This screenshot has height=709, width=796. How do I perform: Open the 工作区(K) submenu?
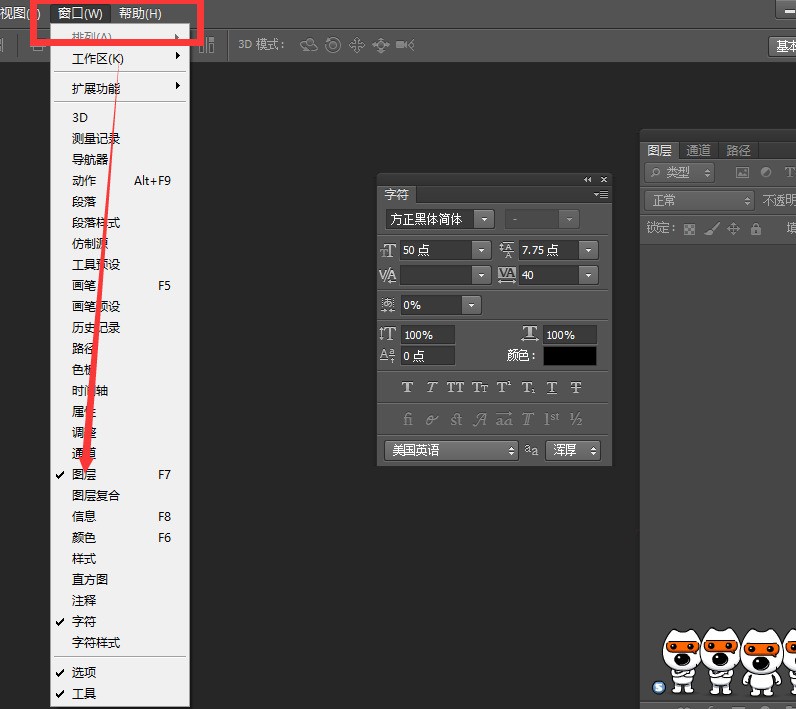98,59
